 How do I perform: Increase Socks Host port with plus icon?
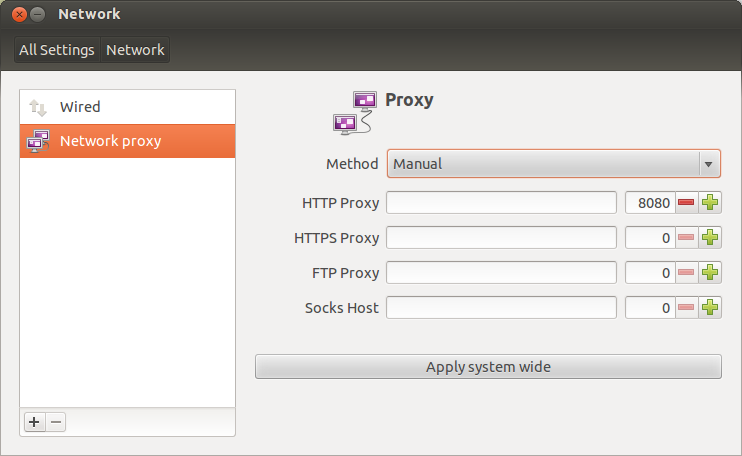coord(710,307)
